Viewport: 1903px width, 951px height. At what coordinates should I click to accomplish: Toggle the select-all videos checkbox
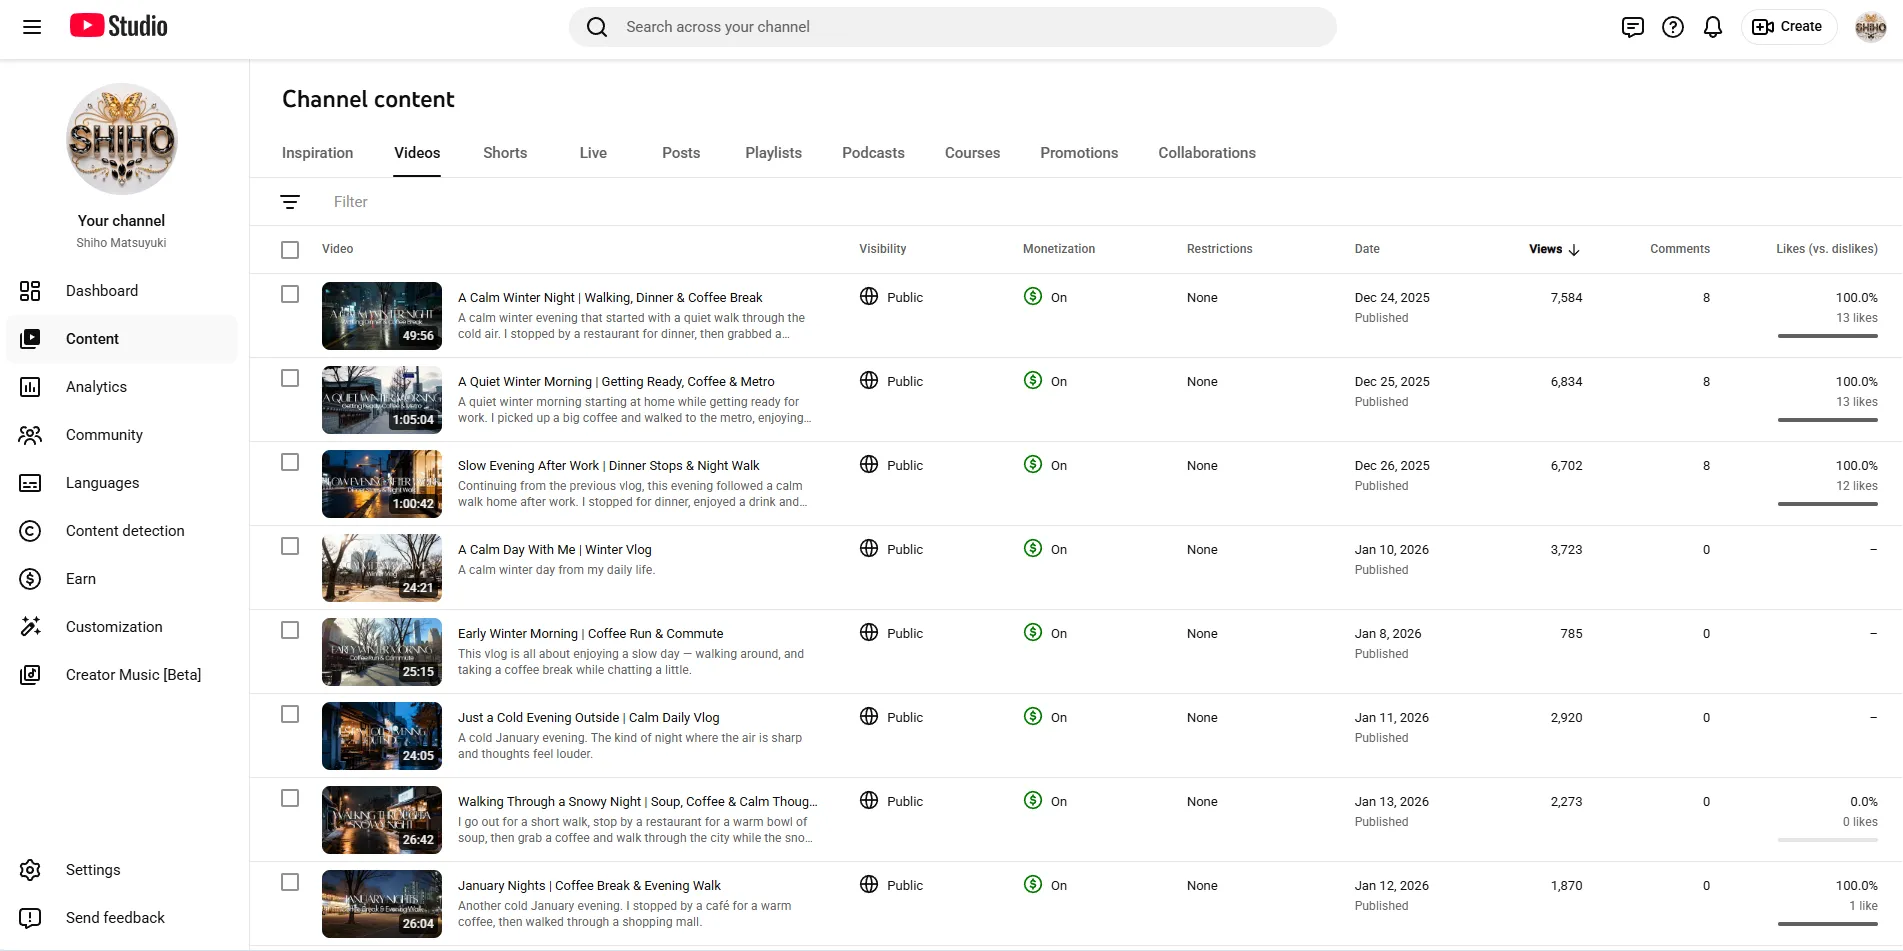290,250
